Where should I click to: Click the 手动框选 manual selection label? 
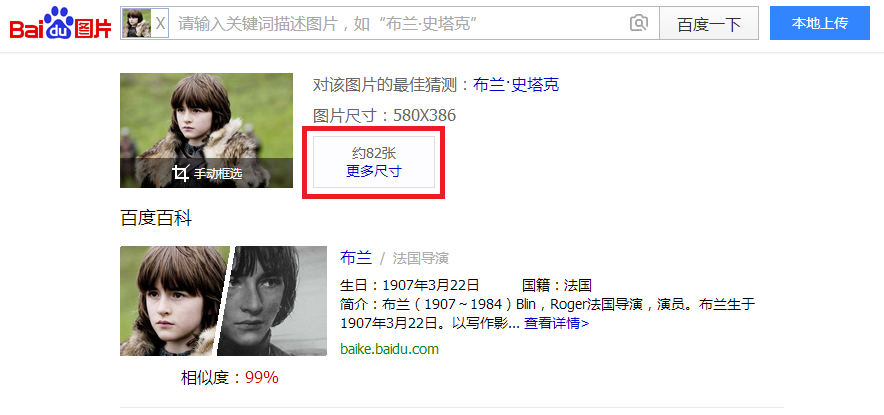click(x=218, y=174)
